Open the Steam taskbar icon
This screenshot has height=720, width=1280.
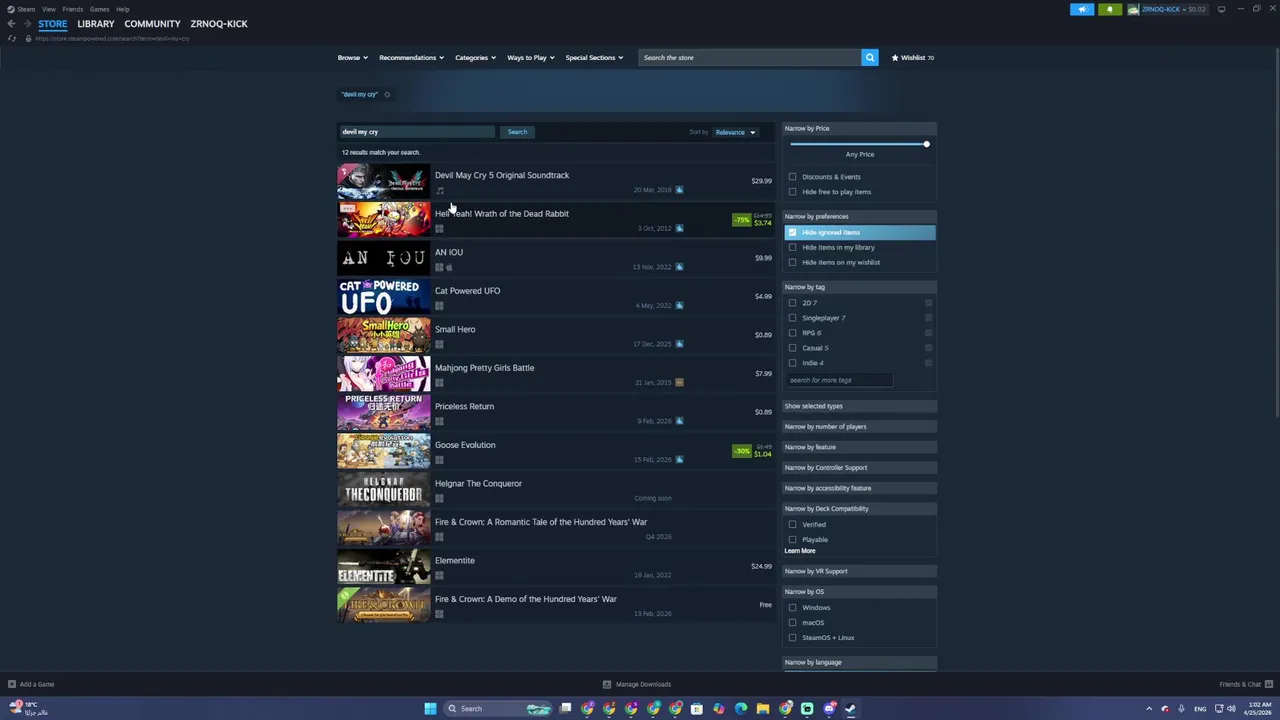850,708
